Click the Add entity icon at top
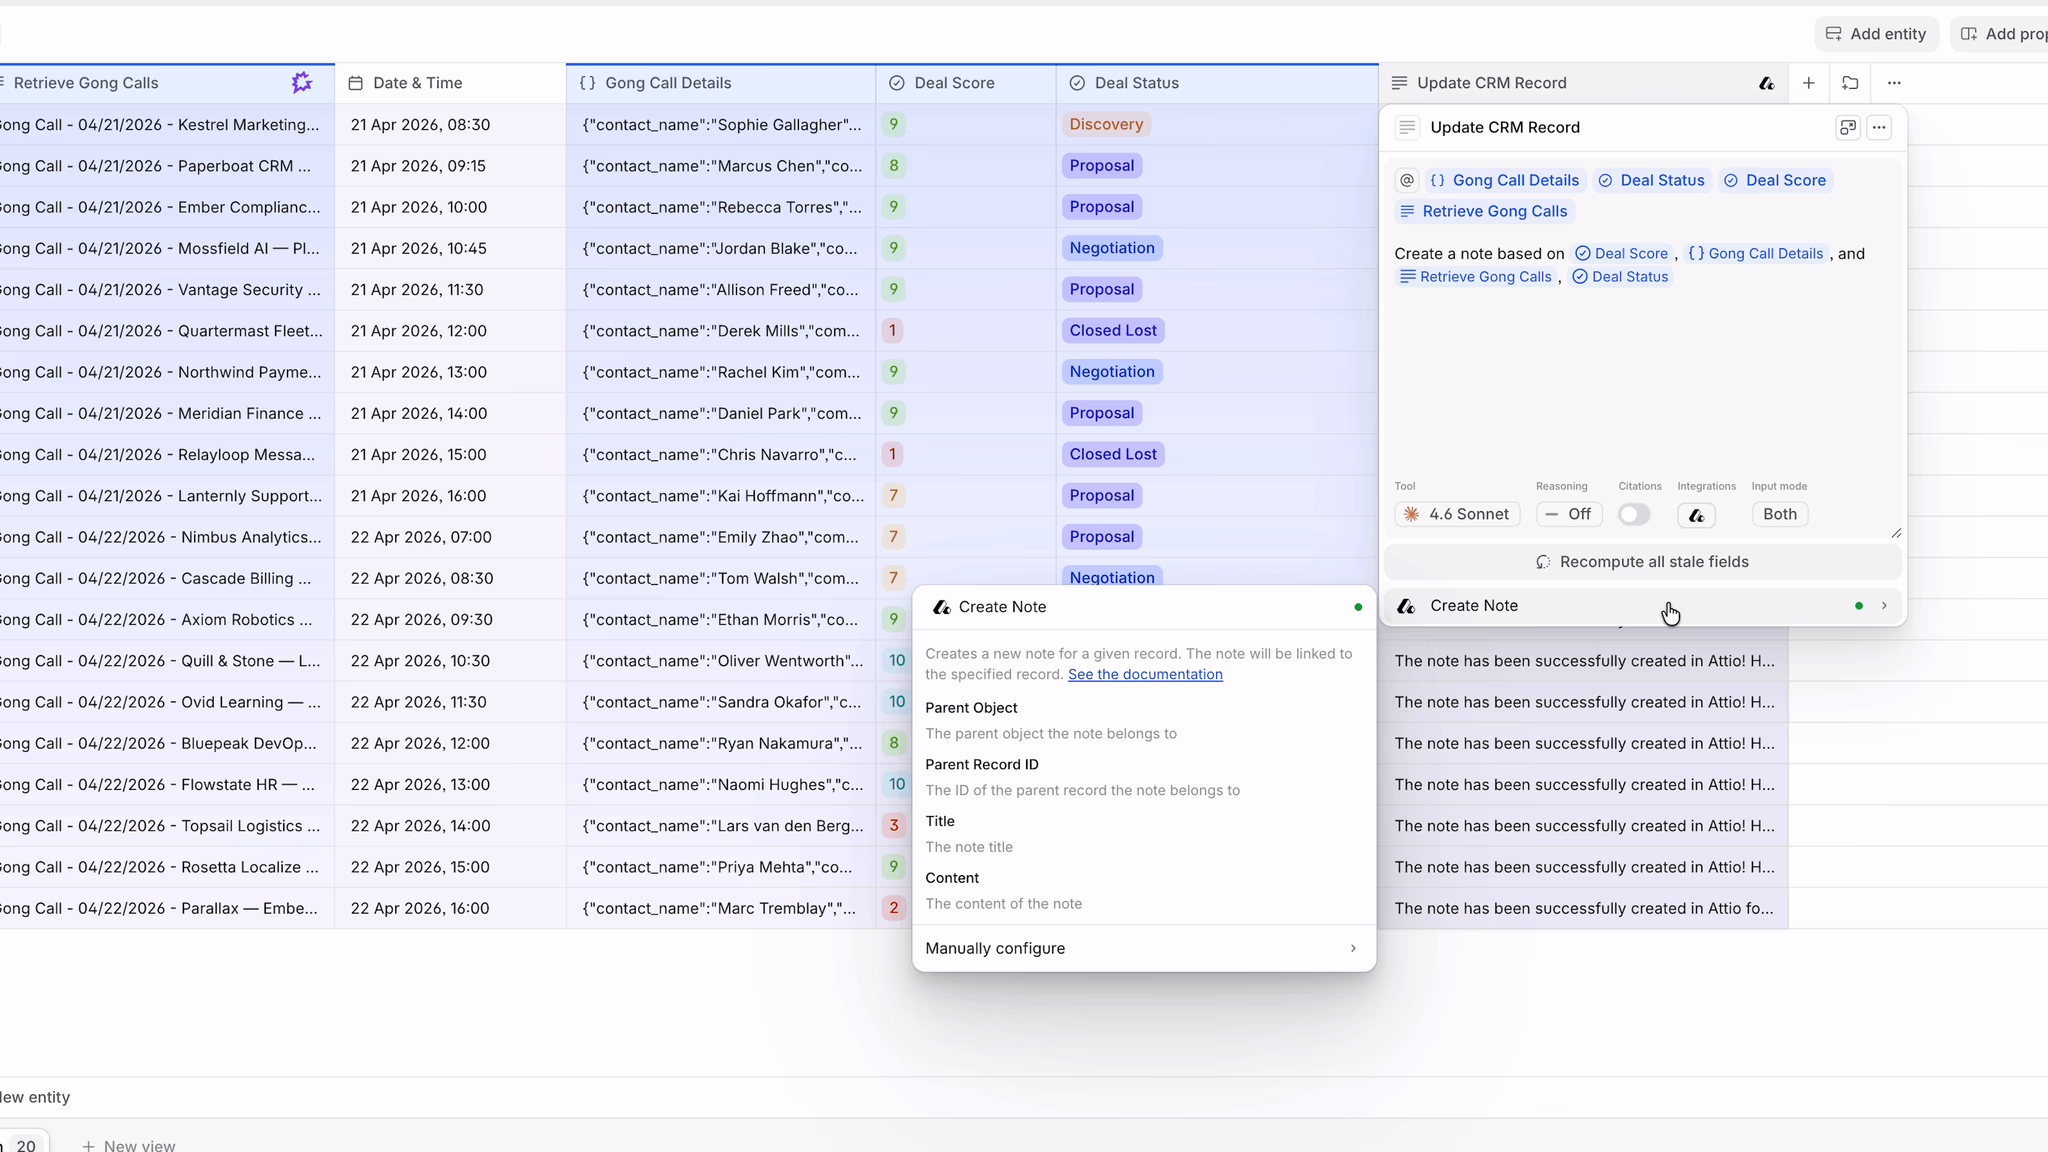 click(1833, 34)
